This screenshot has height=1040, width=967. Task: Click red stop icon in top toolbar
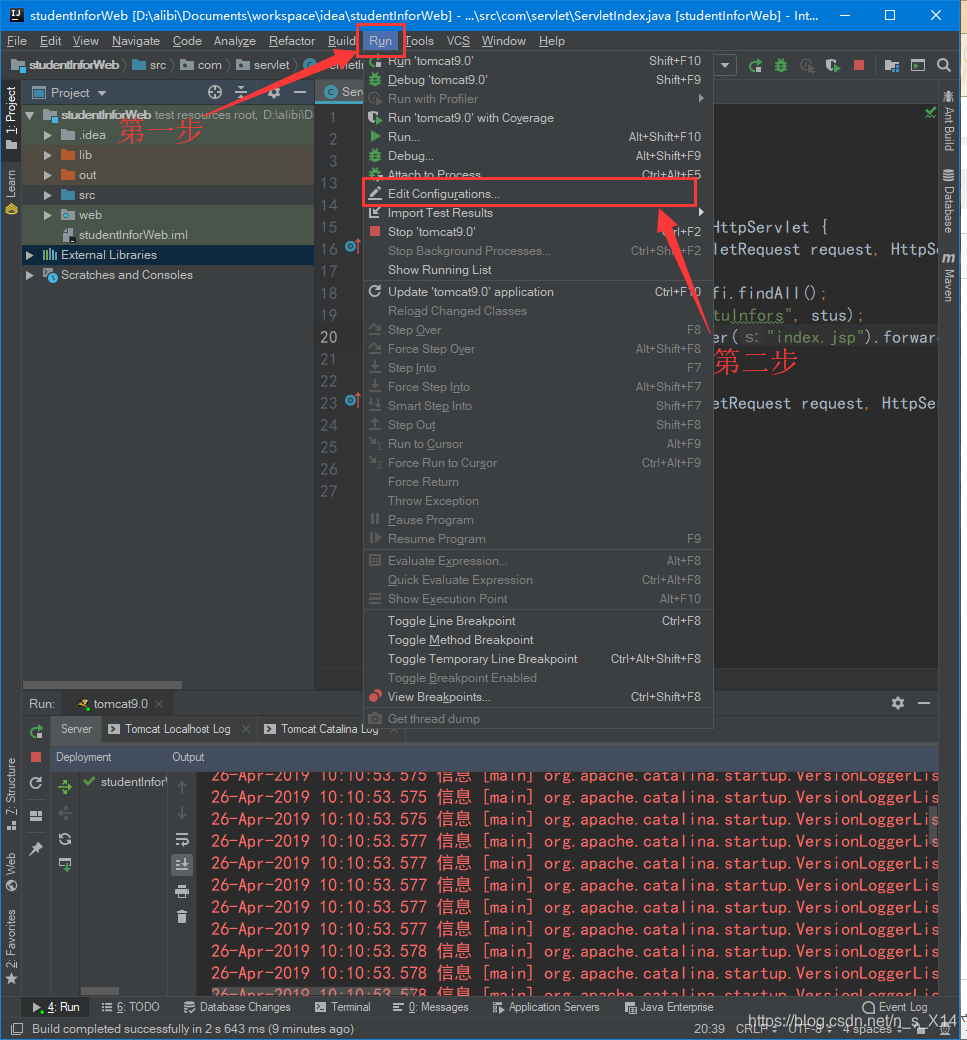pos(859,65)
